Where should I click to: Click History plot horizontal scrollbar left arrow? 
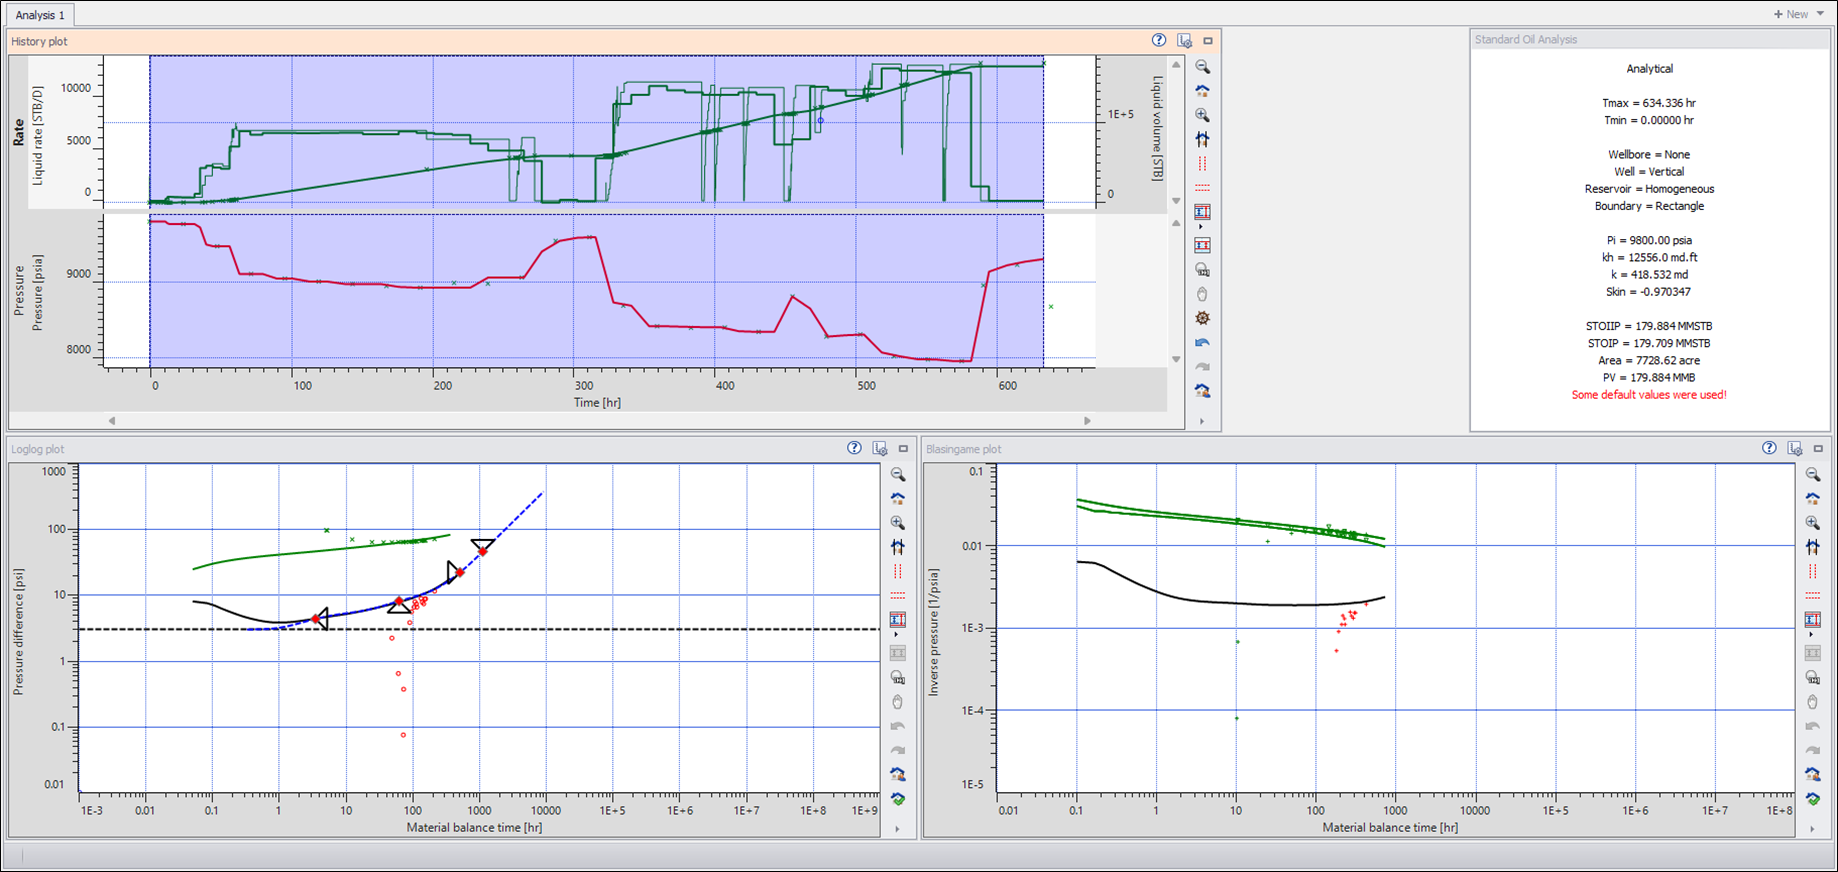[x=112, y=421]
